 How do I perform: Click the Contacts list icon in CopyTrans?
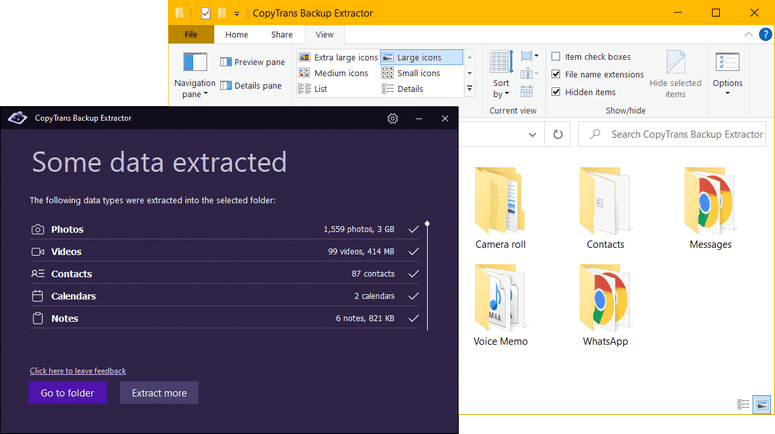pyautogui.click(x=38, y=274)
